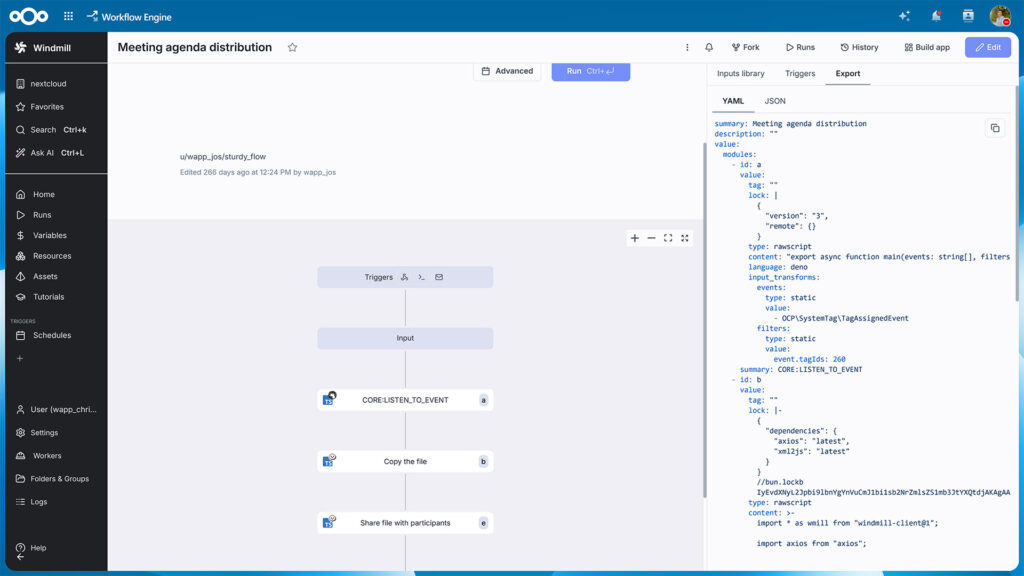Viewport: 1024px width, 576px height.
Task: Open Resources page
Action: [56, 256]
